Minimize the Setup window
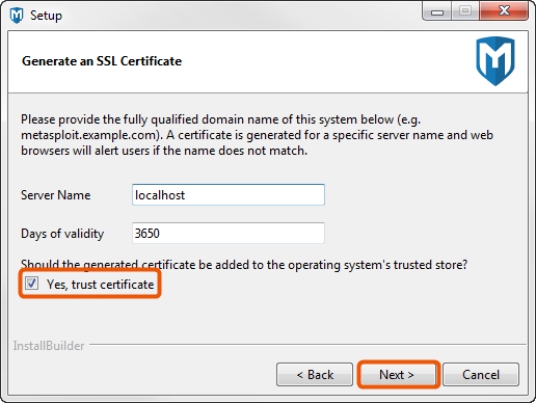The height and width of the screenshot is (404, 537). pyautogui.click(x=437, y=12)
